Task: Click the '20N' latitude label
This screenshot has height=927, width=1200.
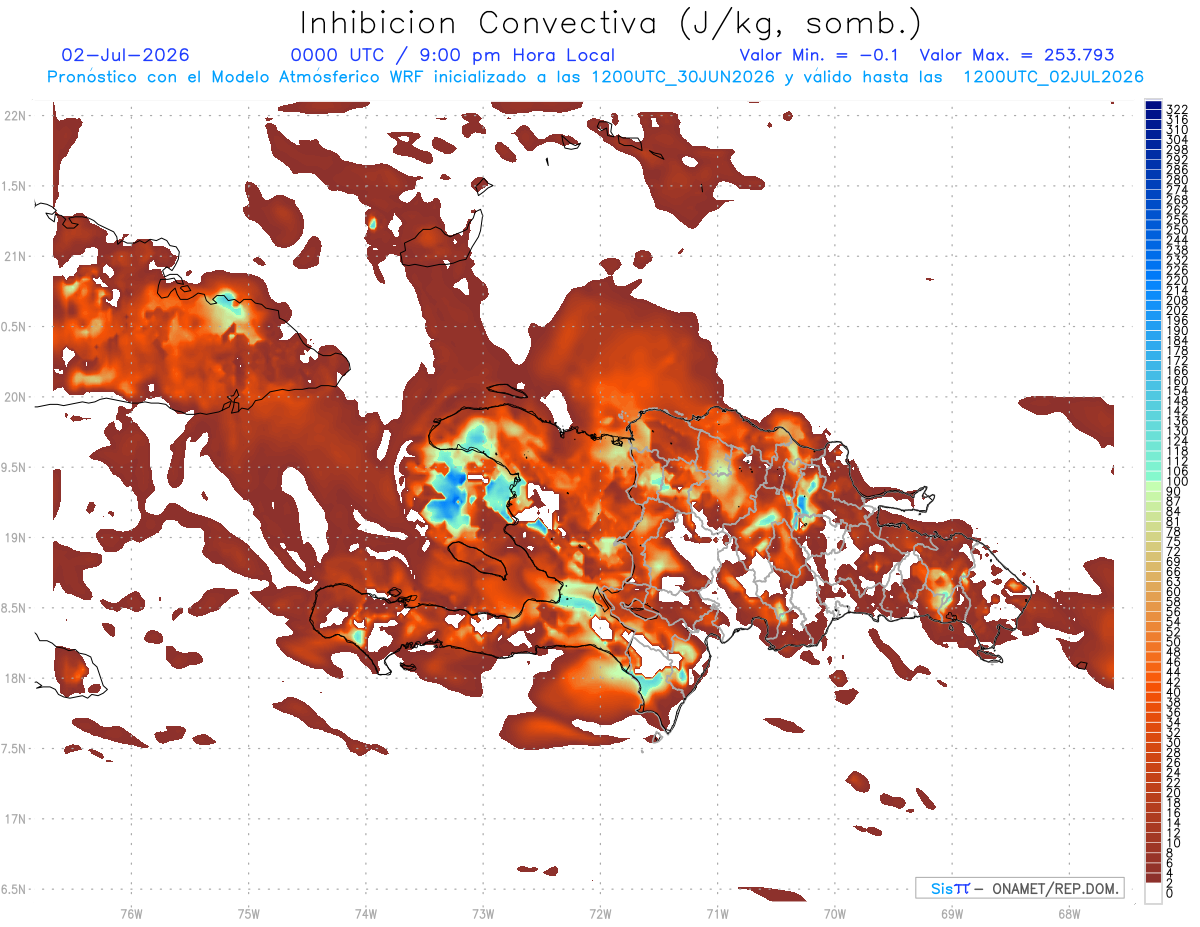Action: 15,397
